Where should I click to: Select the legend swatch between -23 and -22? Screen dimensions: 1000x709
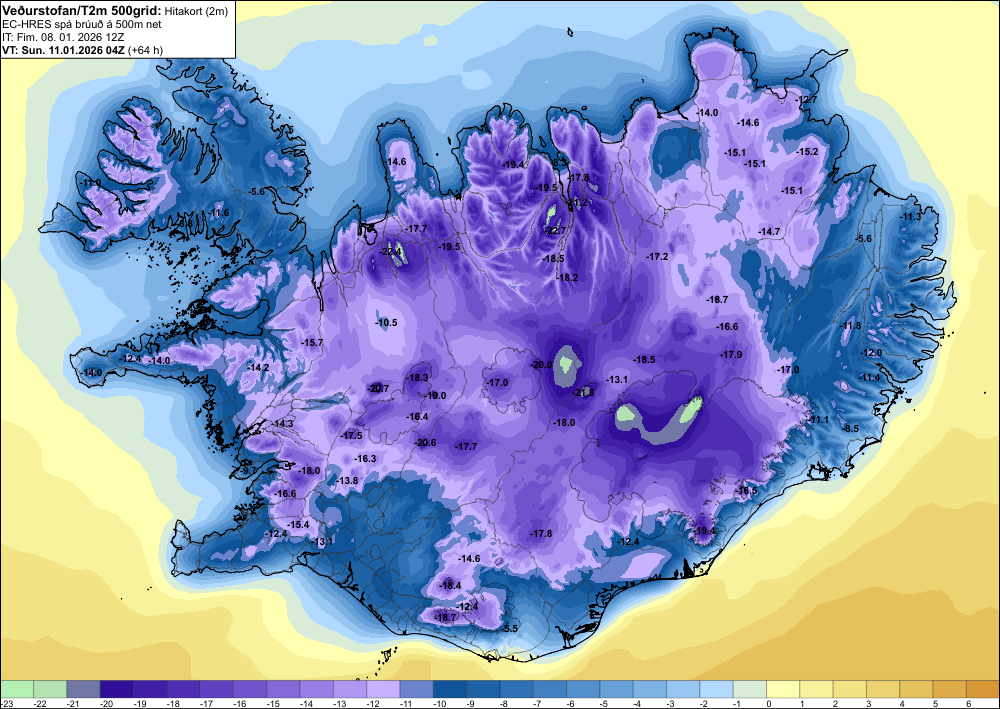click(17, 689)
